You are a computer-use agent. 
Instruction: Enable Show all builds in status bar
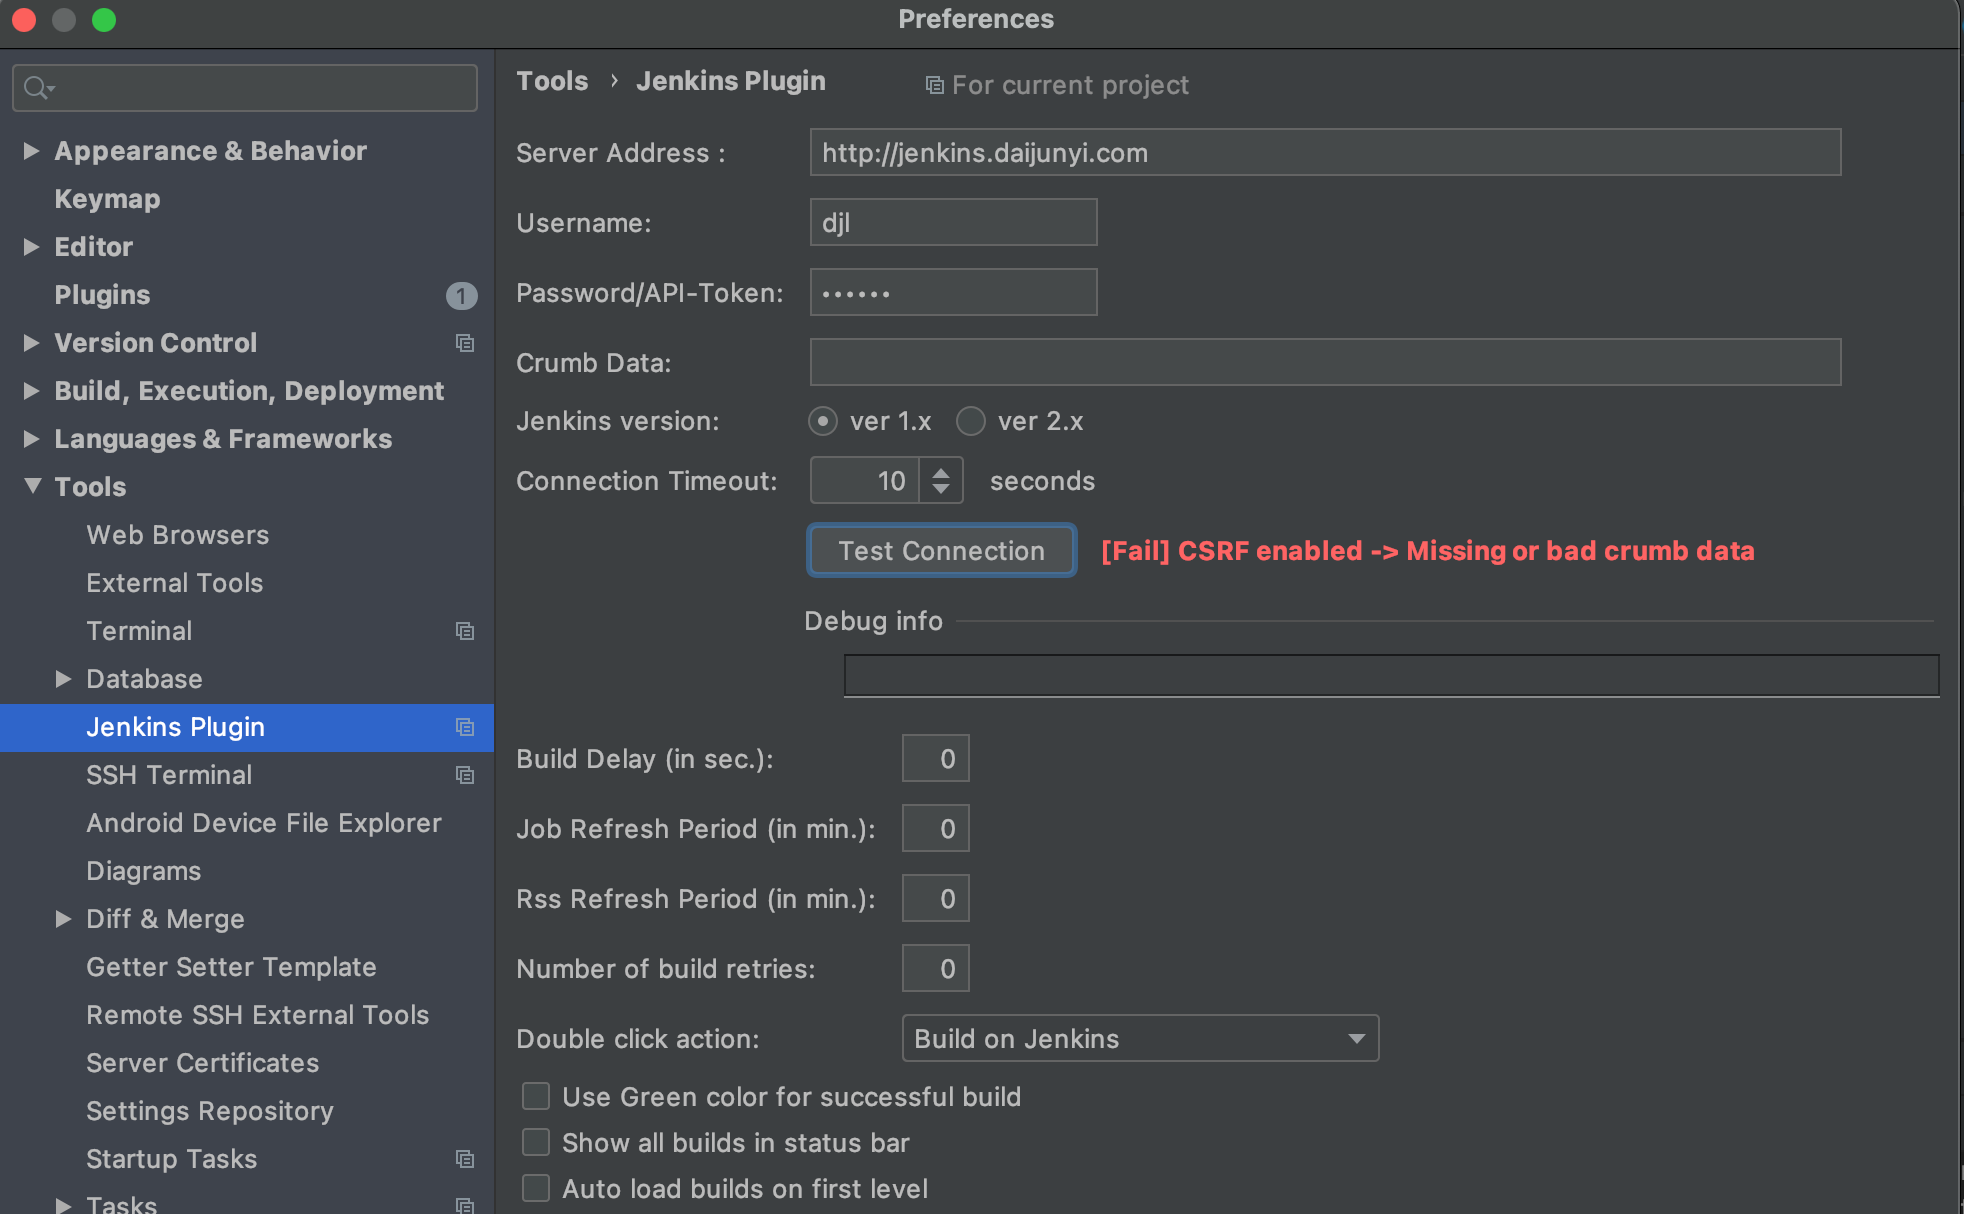[536, 1142]
